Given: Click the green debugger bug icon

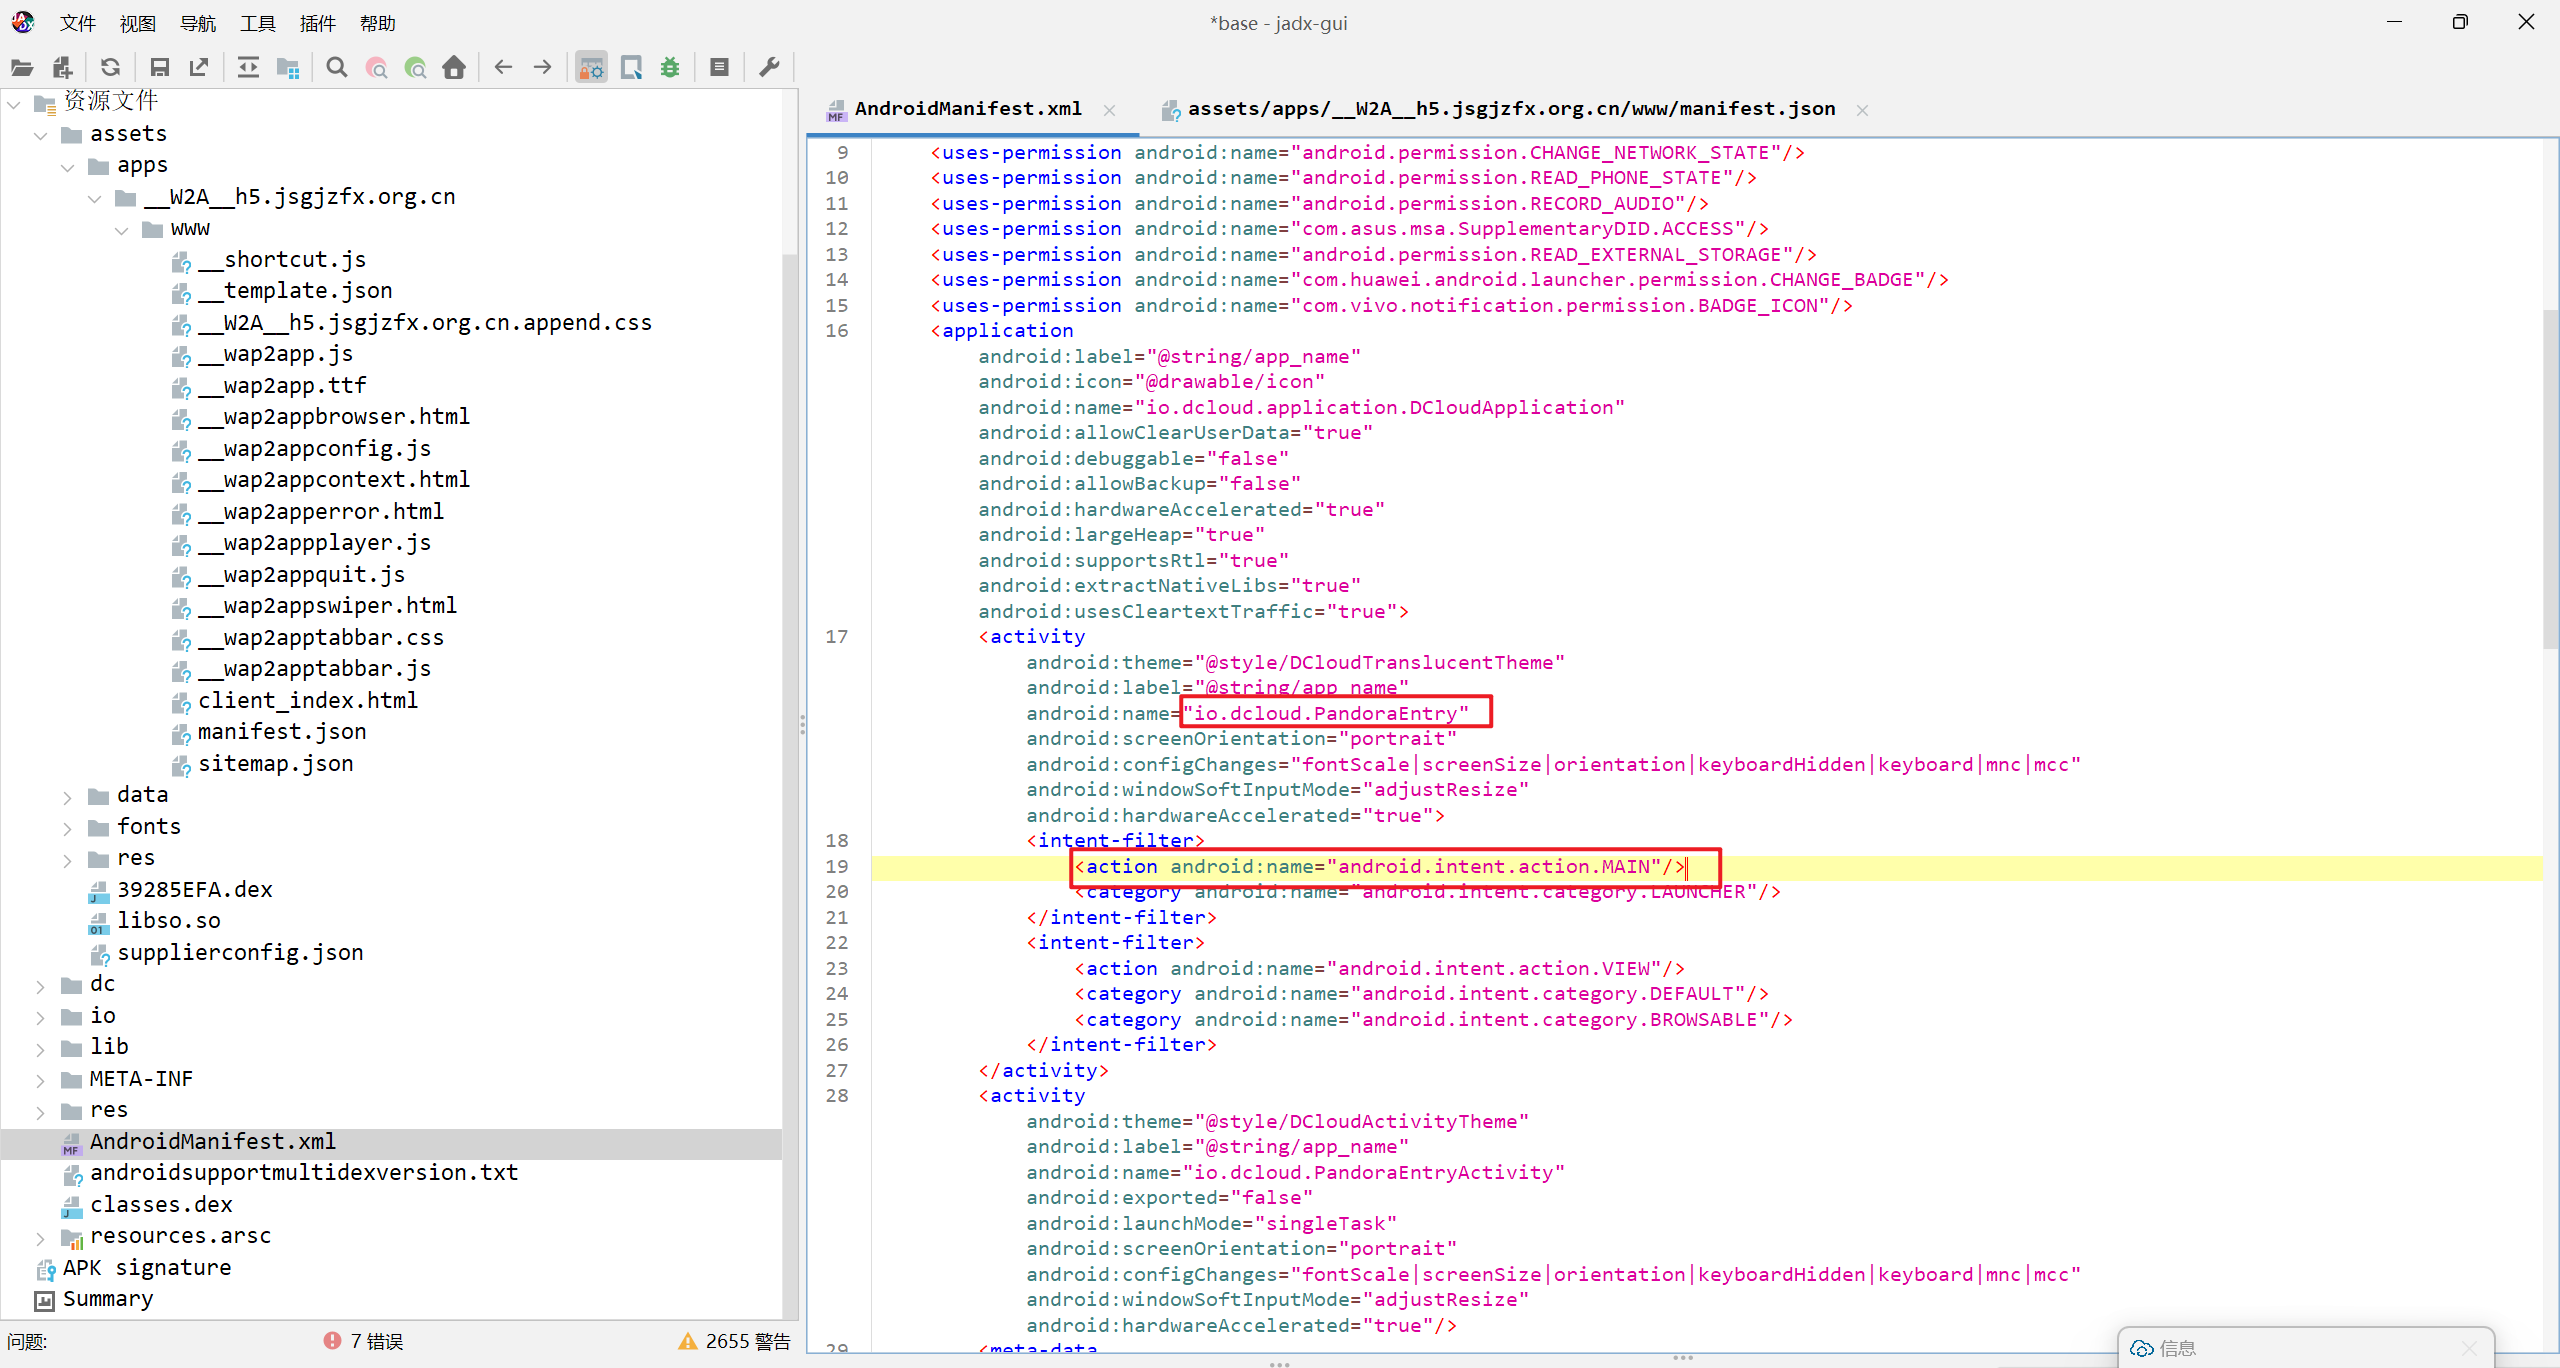Looking at the screenshot, I should 670,67.
